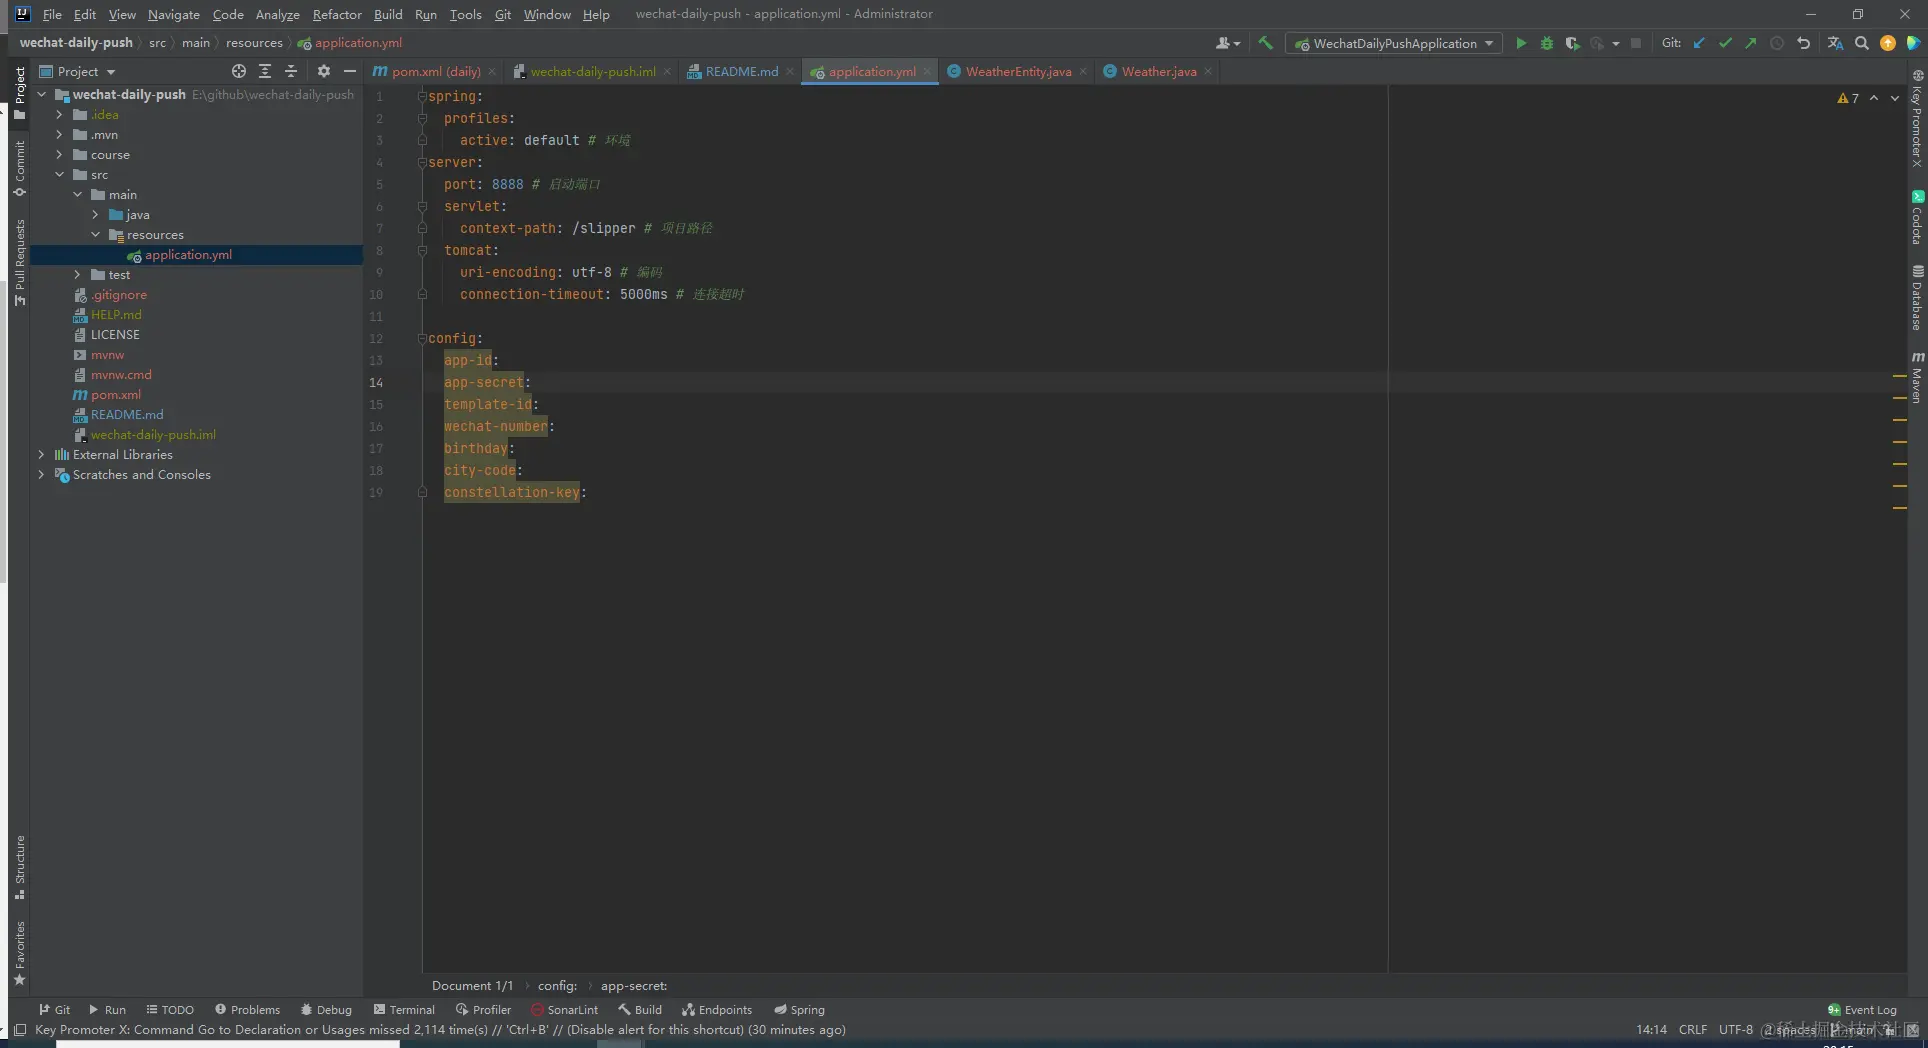Toggle the Favorites tool window

pyautogui.click(x=19, y=953)
